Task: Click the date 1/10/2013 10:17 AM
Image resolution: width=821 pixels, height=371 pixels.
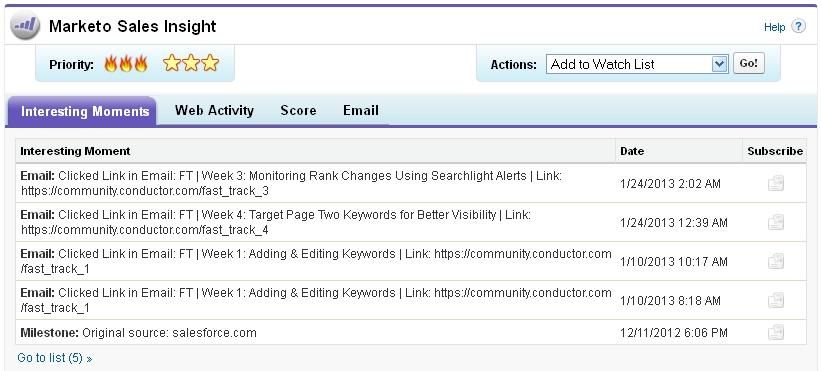Action: pos(673,262)
